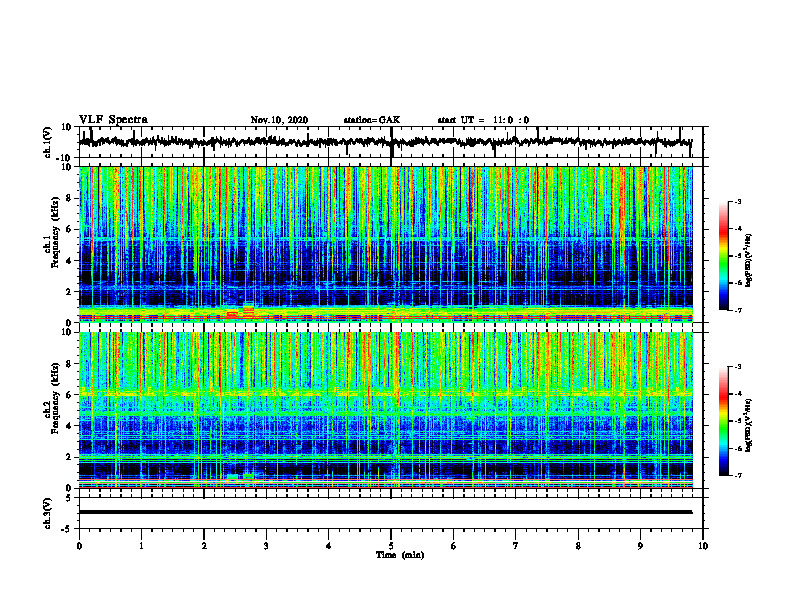Click the "VLF Spectra" plot title
Viewport: 792px width, 612px height.
(x=113, y=120)
